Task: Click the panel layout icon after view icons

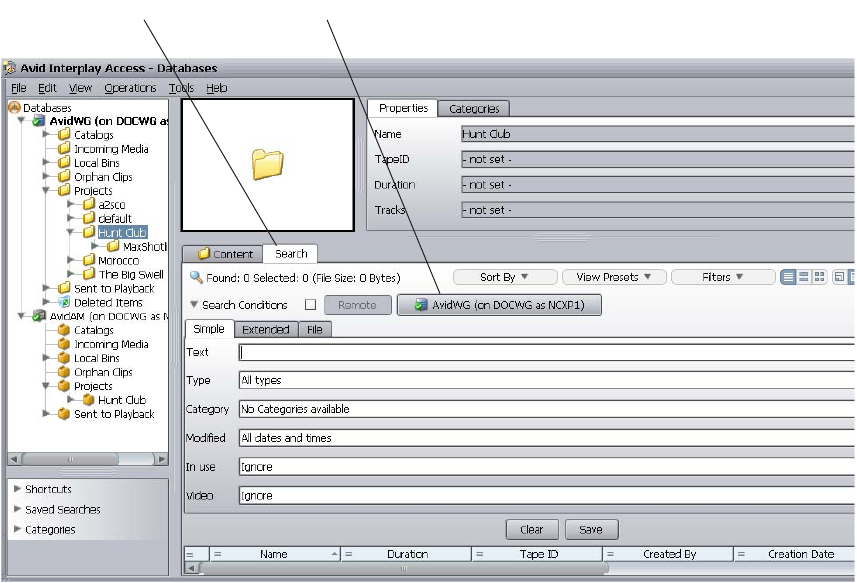Action: (x=839, y=277)
